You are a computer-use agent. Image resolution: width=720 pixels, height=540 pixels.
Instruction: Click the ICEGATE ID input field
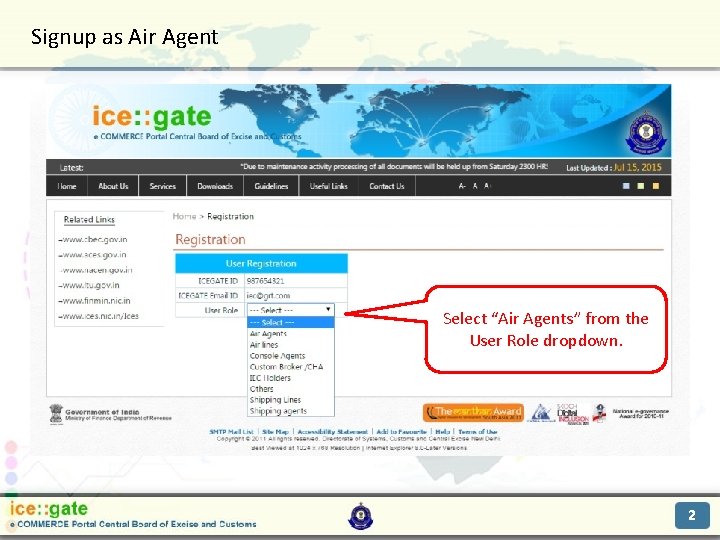coord(296,281)
